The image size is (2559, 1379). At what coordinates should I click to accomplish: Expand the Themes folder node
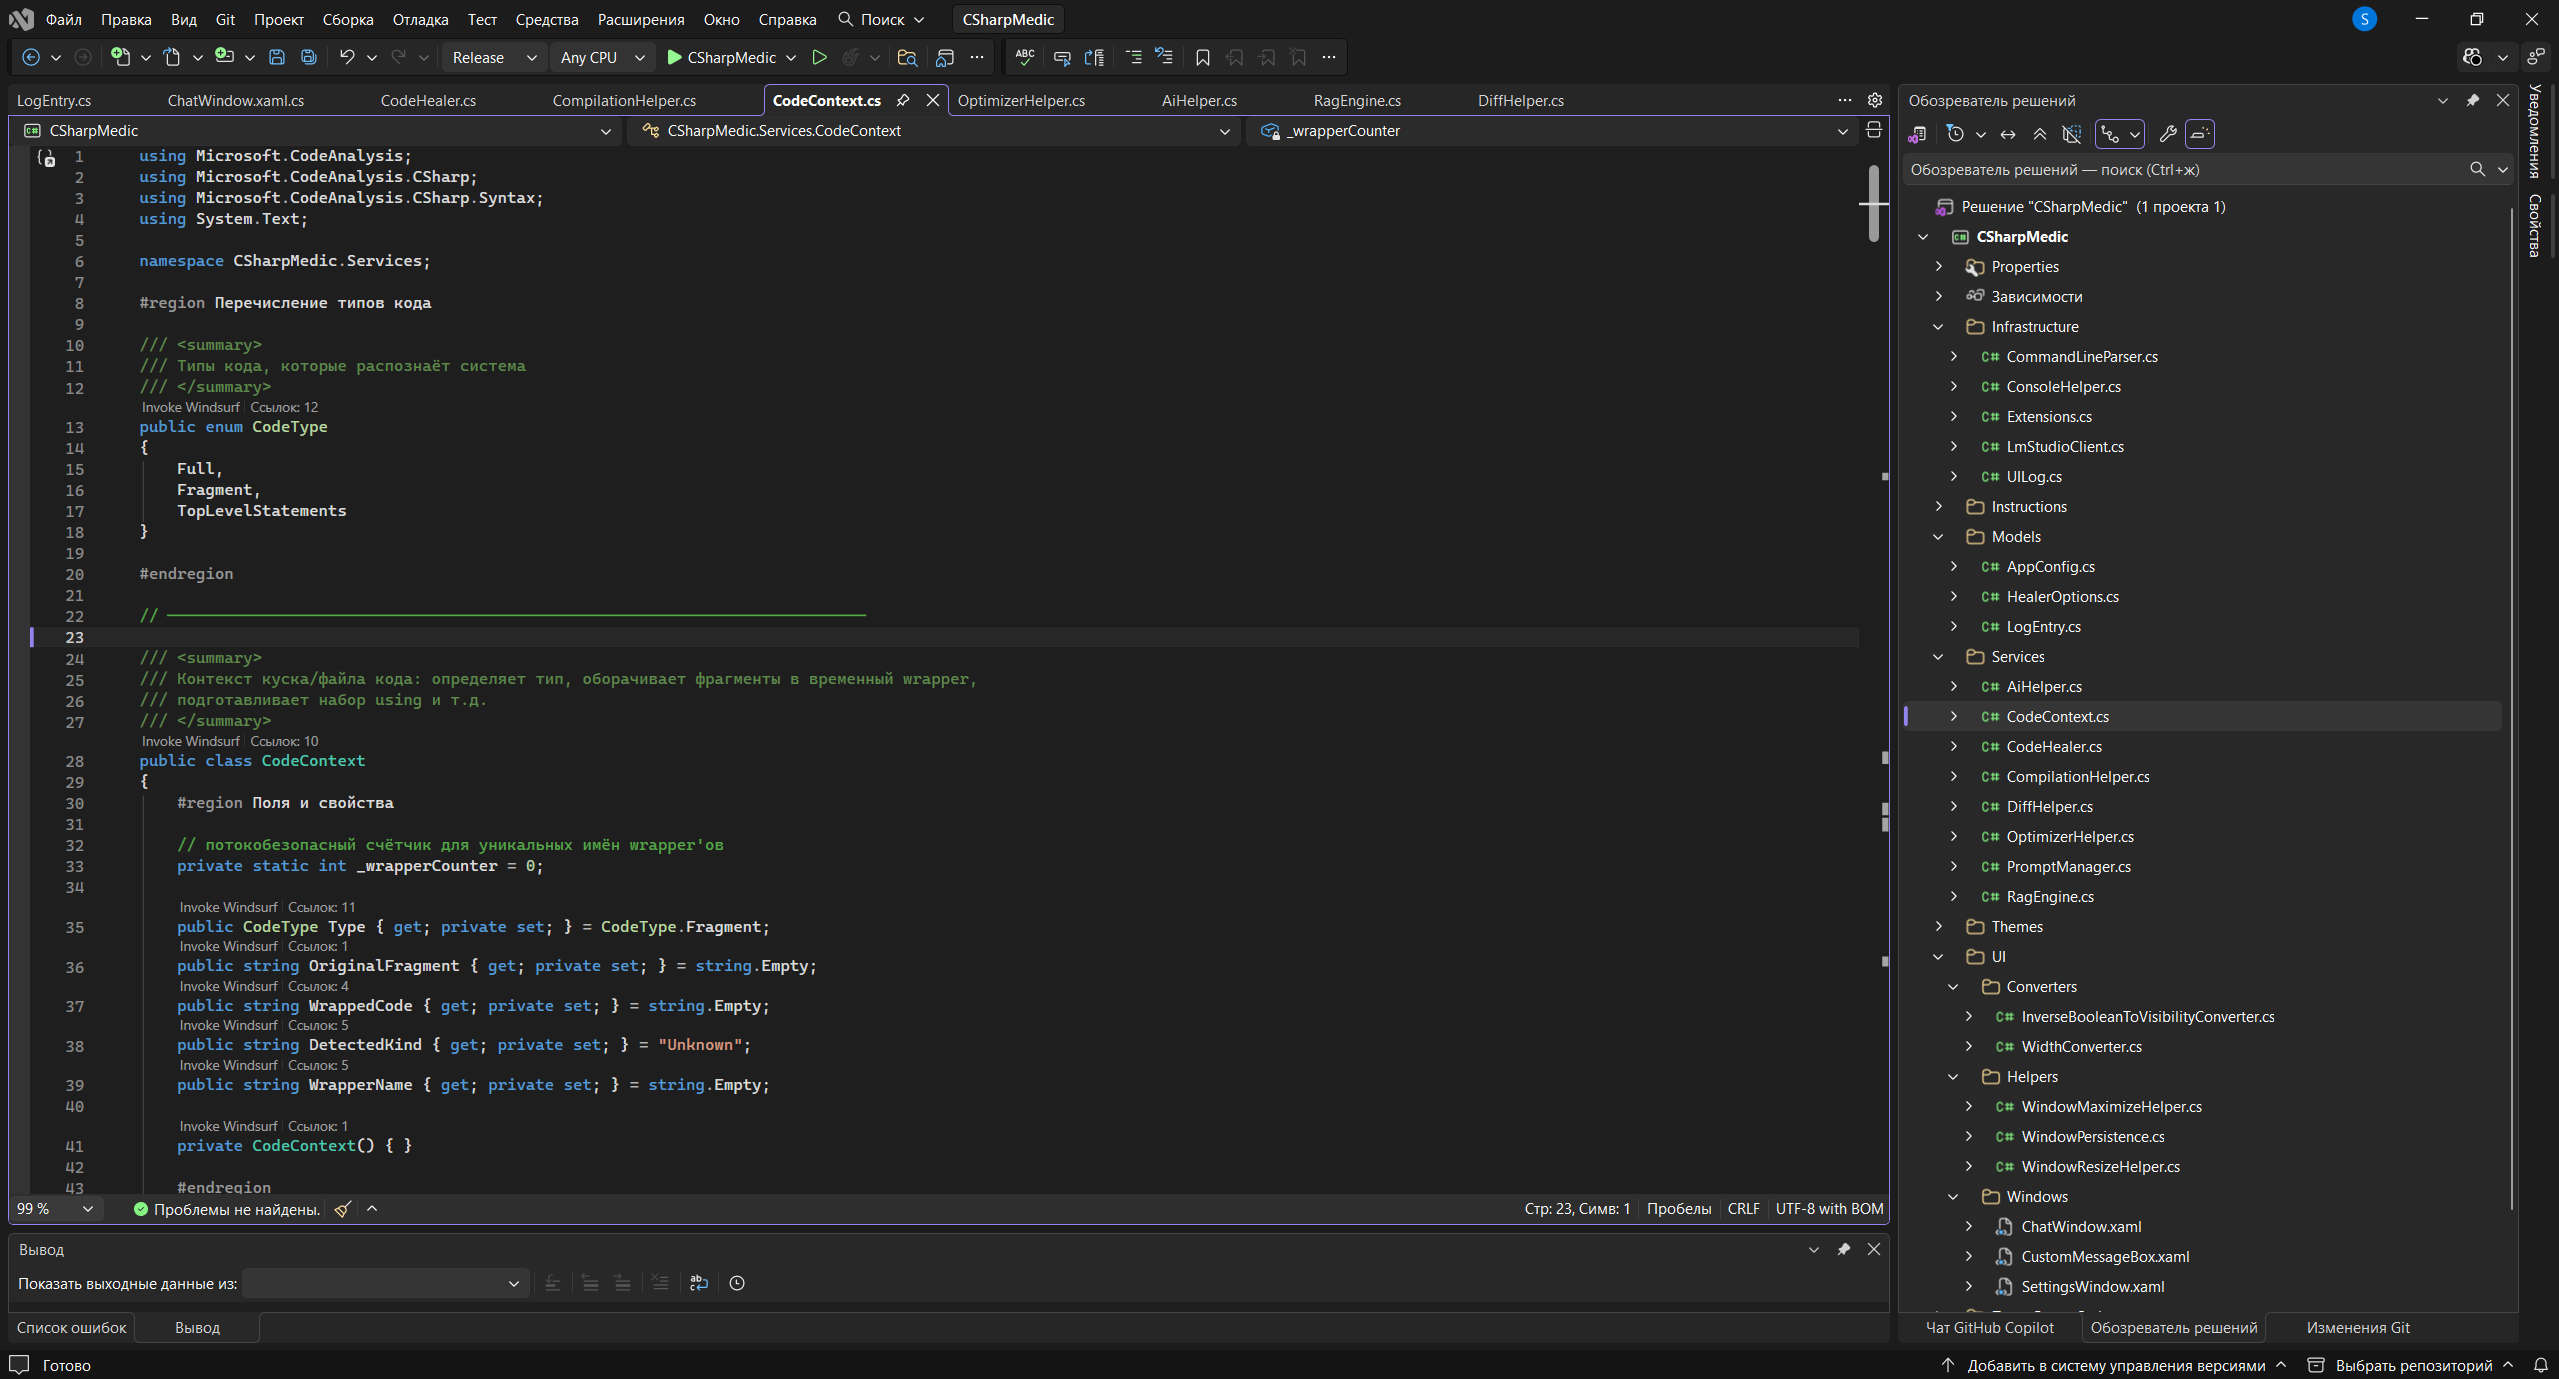tap(1939, 926)
